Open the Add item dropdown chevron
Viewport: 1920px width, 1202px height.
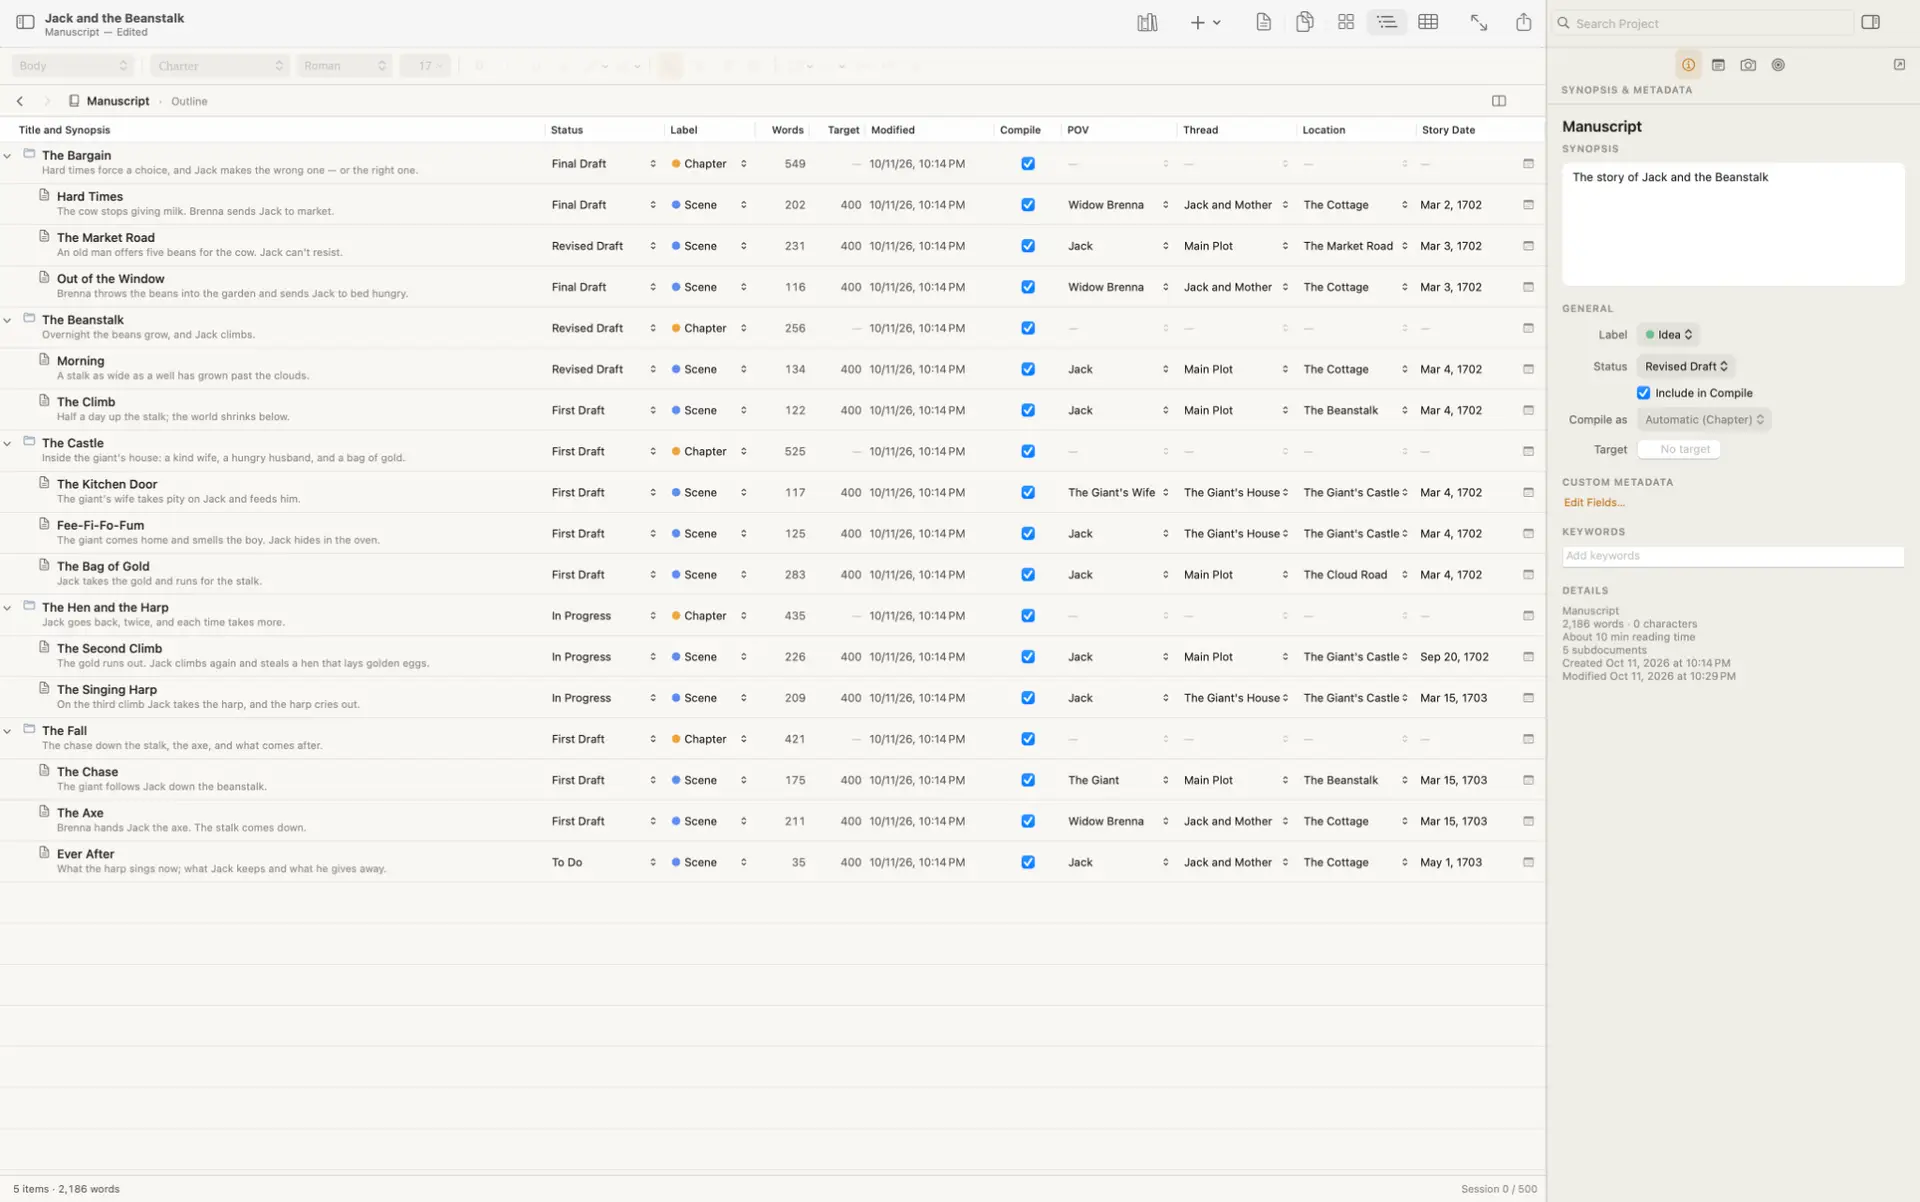coord(1216,23)
